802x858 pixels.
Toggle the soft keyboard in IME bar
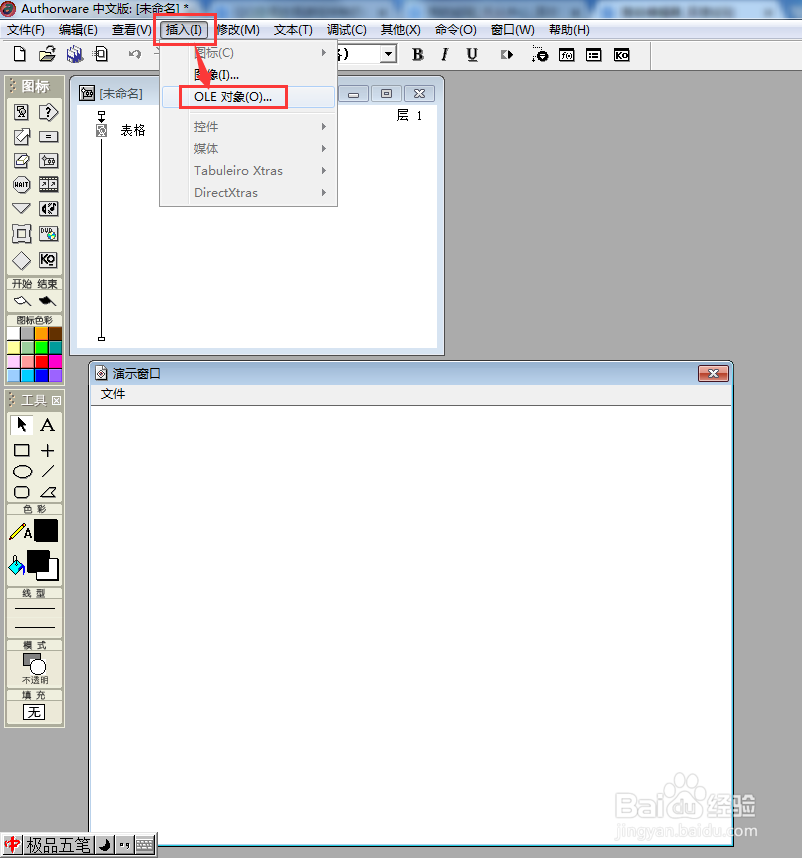pyautogui.click(x=144, y=845)
